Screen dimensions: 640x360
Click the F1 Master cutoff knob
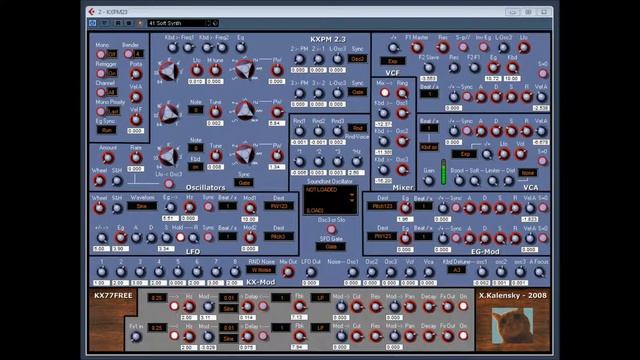(417, 48)
